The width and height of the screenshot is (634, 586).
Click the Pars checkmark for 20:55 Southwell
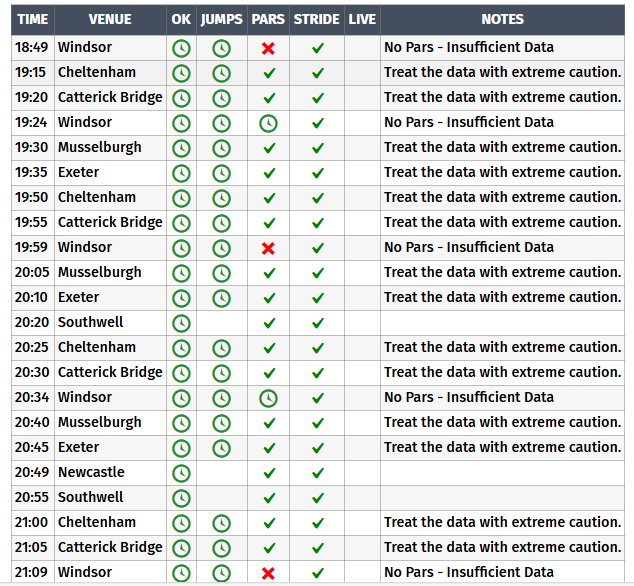click(x=268, y=498)
